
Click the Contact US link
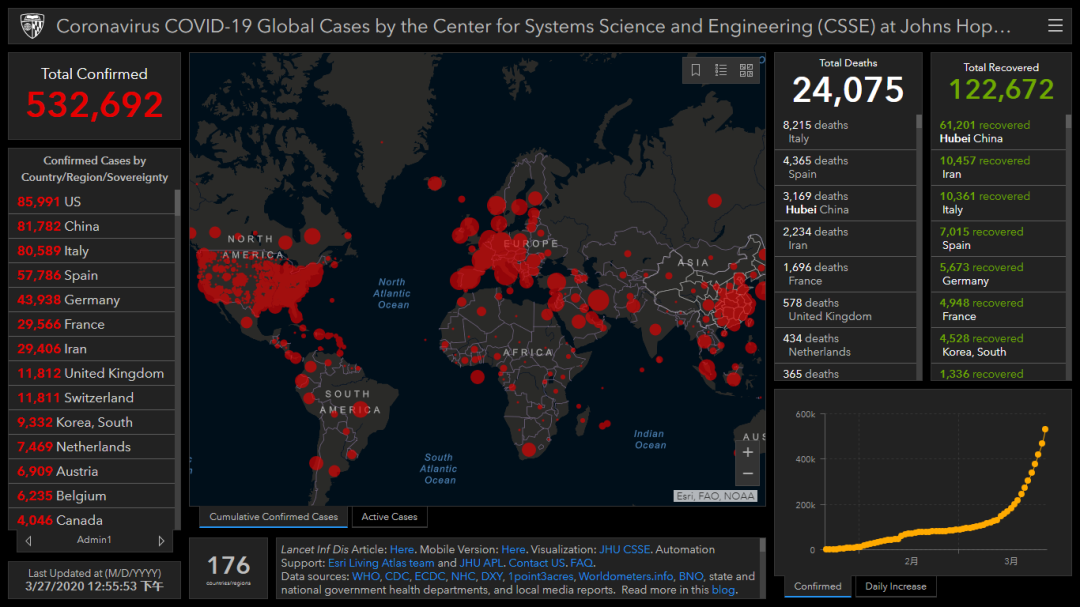[537, 563]
